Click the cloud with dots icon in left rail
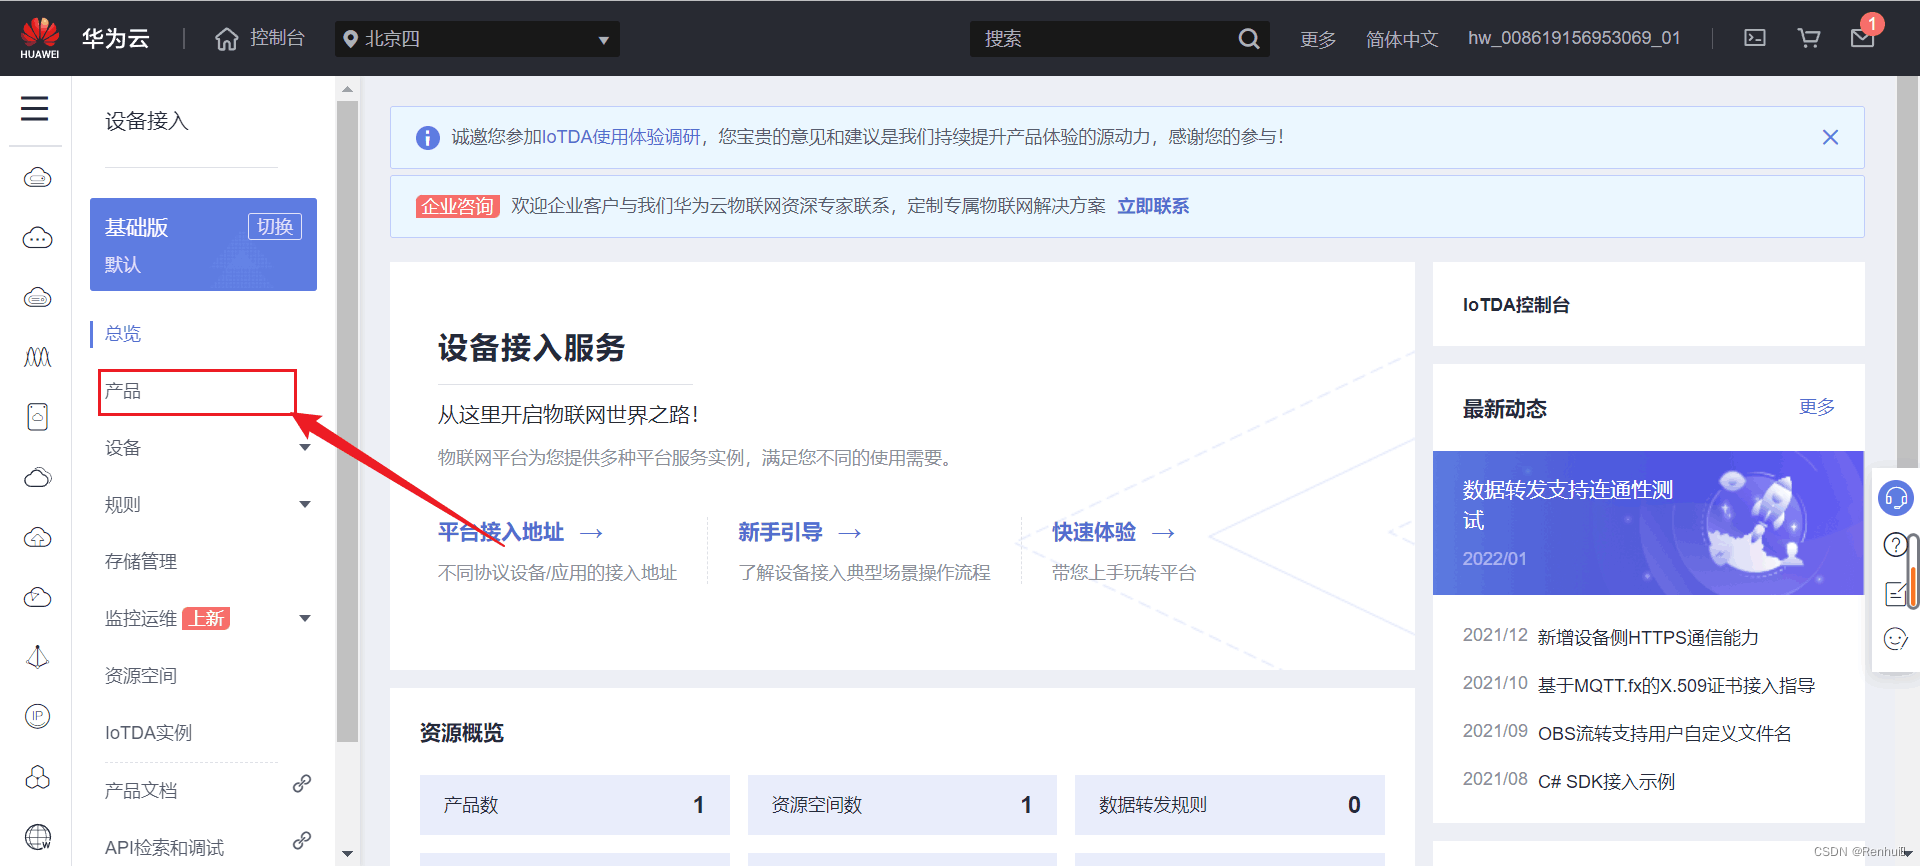Viewport: 1920px width, 866px height. [x=37, y=238]
